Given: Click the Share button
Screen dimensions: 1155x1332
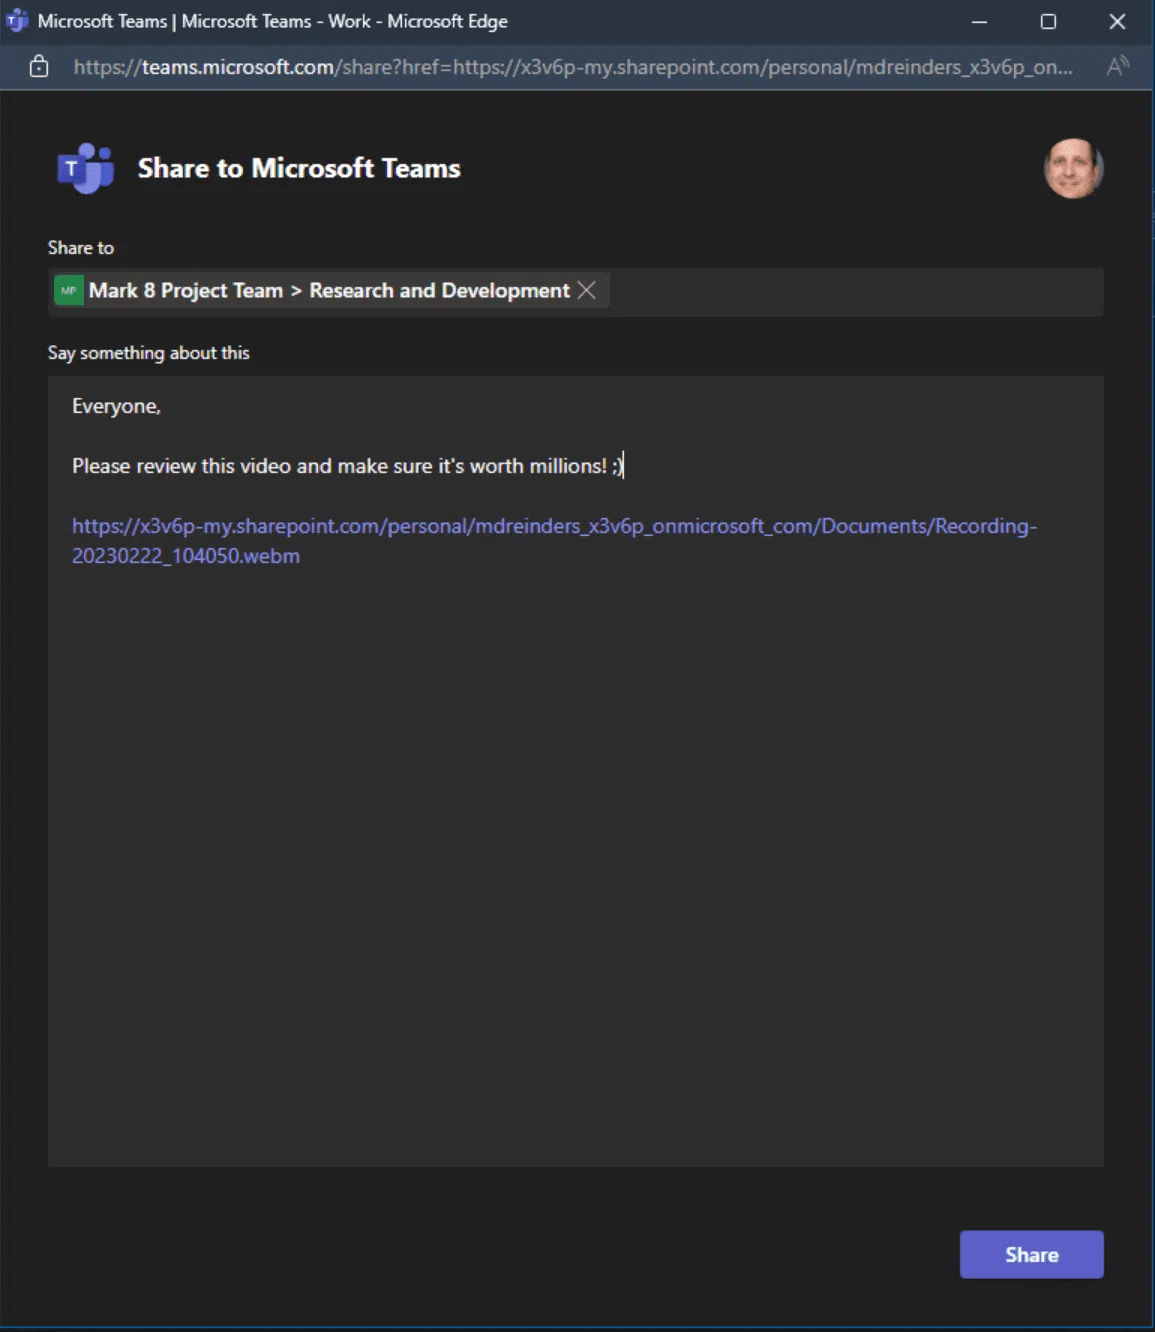Looking at the screenshot, I should point(1031,1254).
